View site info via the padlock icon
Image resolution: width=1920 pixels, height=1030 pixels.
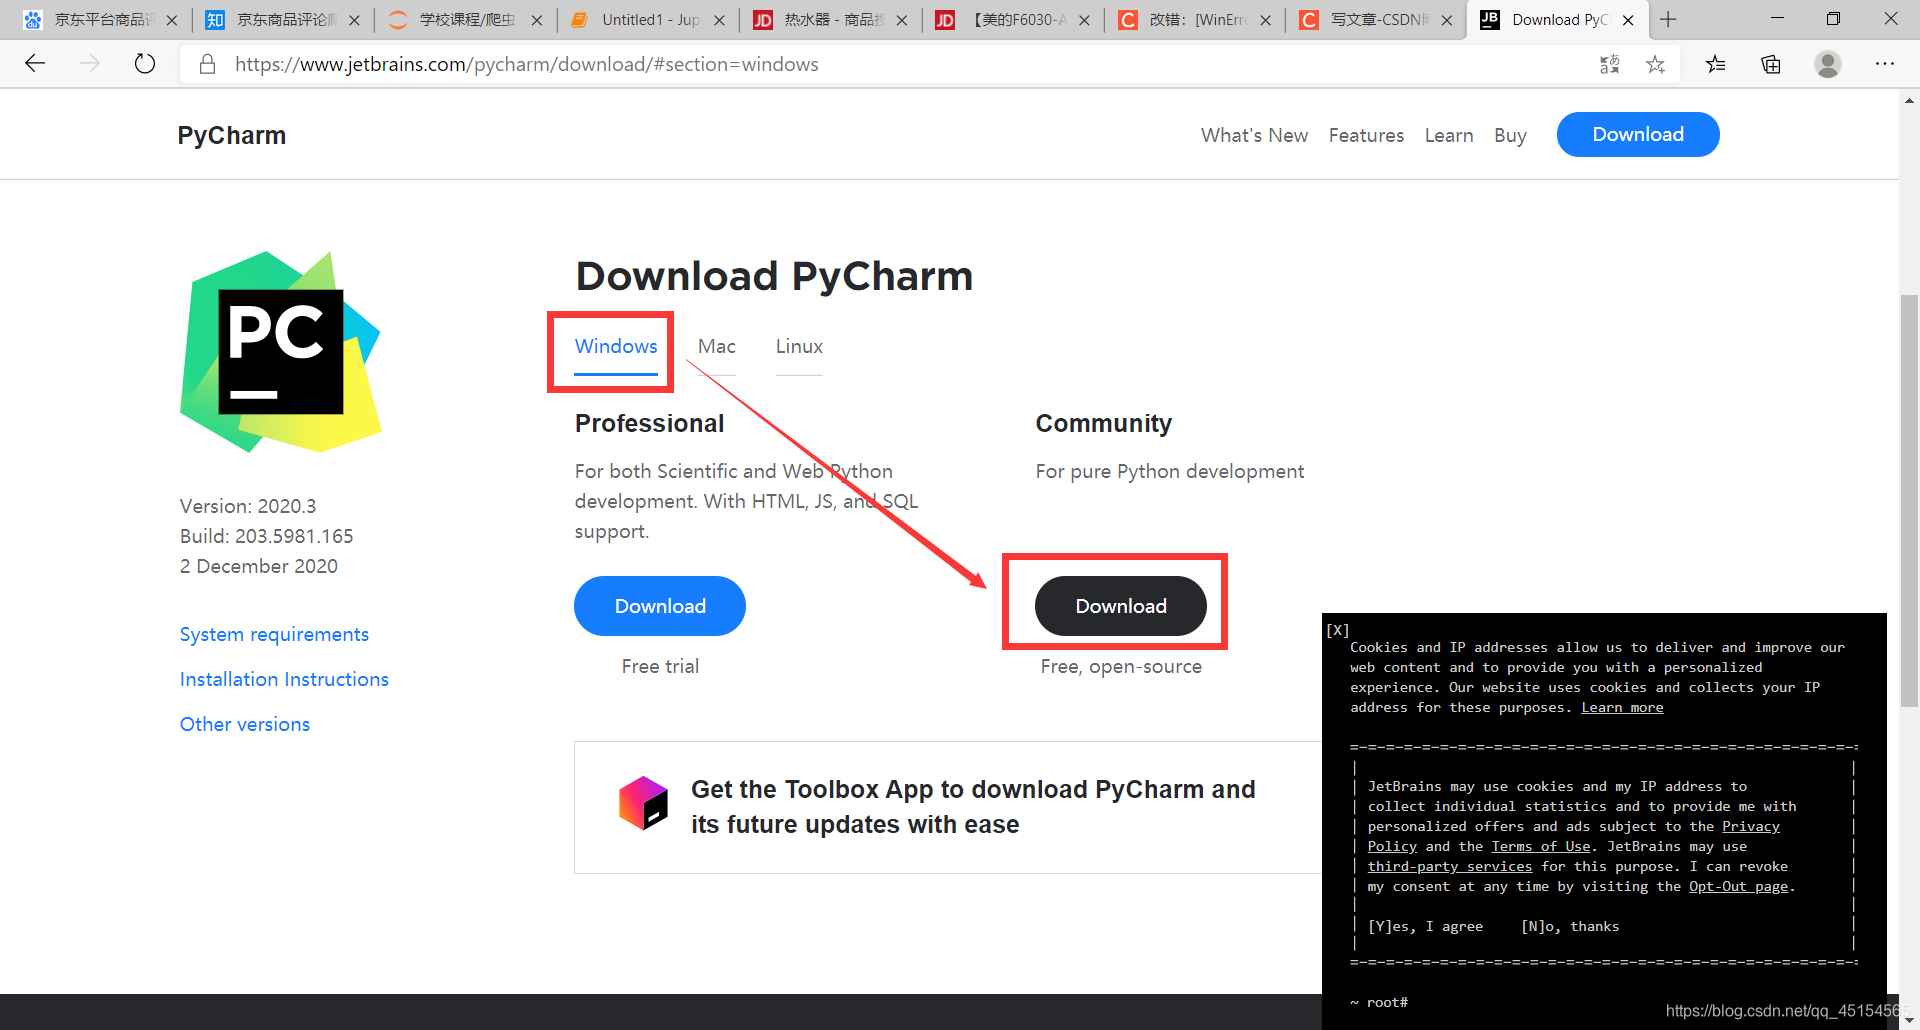tap(207, 64)
